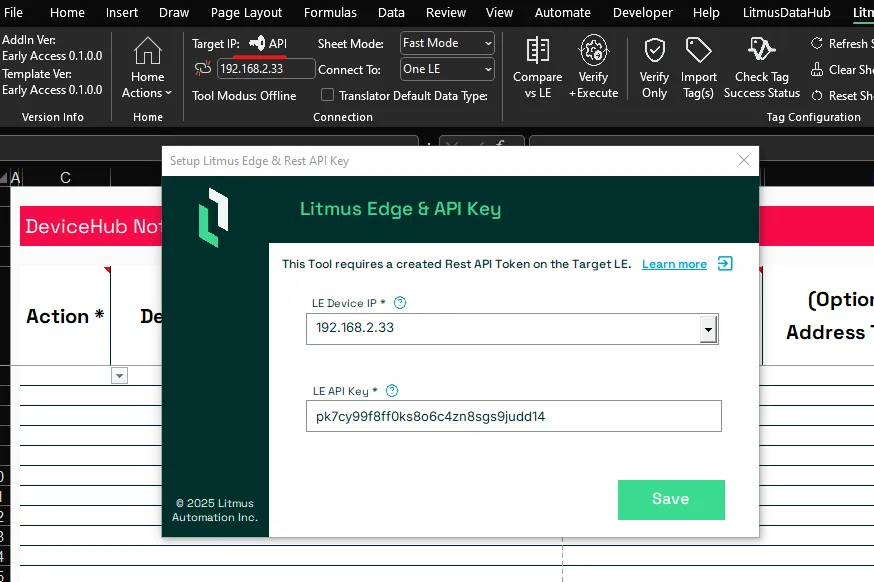This screenshot has width=874, height=582.
Task: Open the Review ribbon tab
Action: [x=446, y=12]
